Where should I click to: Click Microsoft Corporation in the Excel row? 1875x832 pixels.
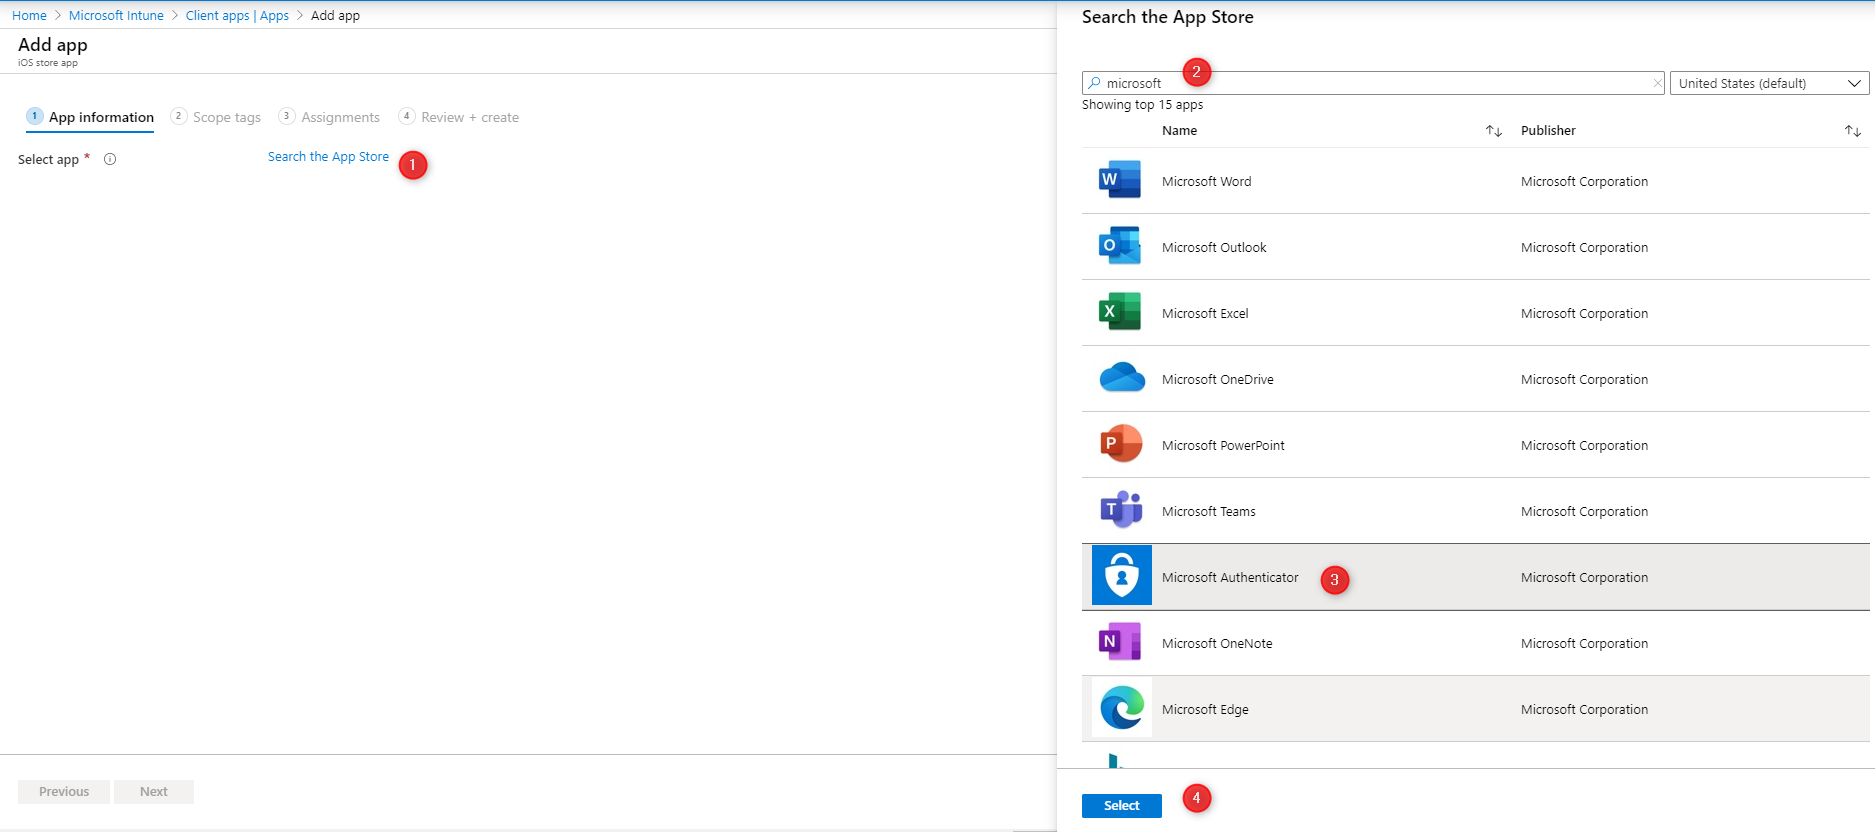pyautogui.click(x=1584, y=313)
